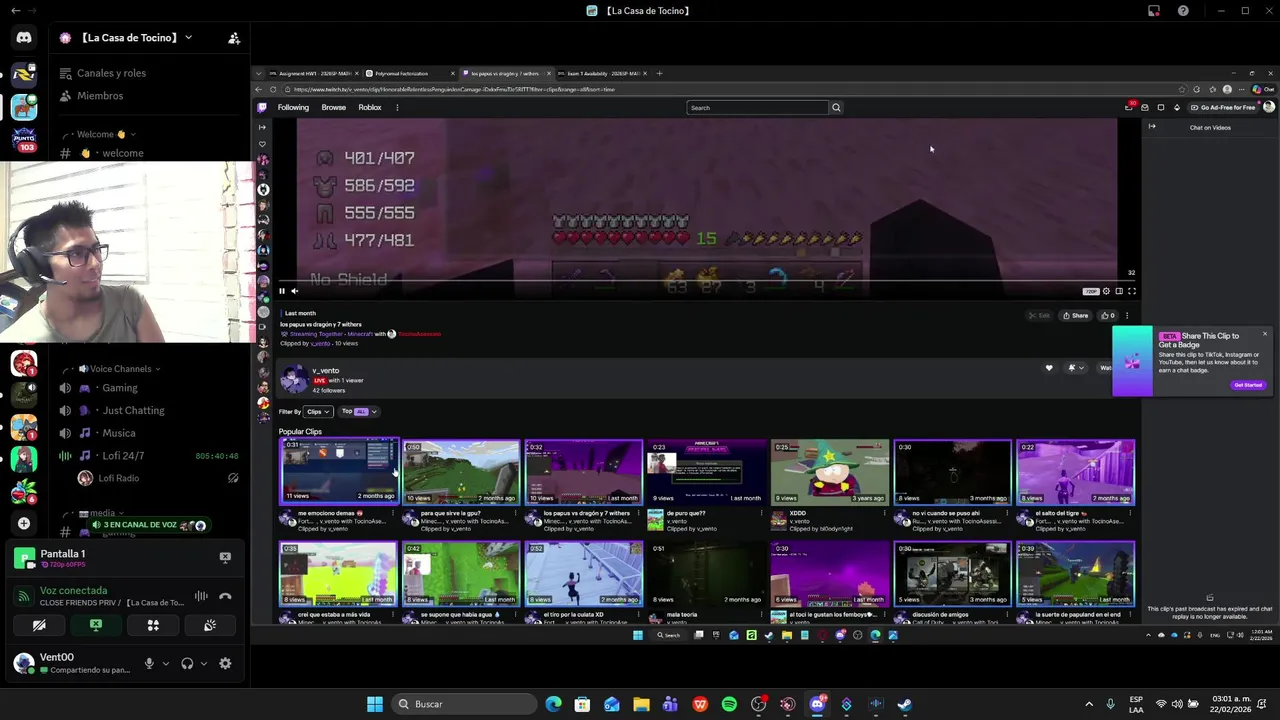Open Discord direct messages home icon
The image size is (1280, 720).
[24, 38]
